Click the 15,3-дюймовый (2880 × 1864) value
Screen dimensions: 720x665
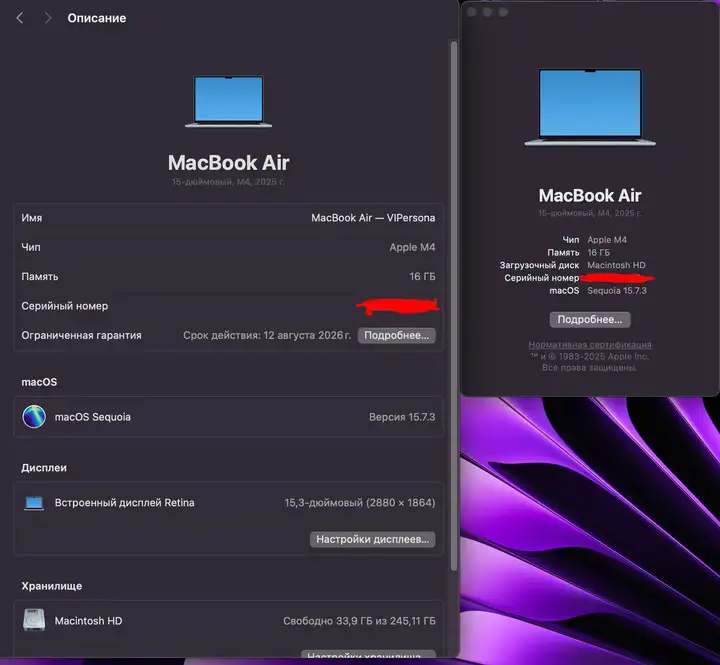(x=360, y=503)
